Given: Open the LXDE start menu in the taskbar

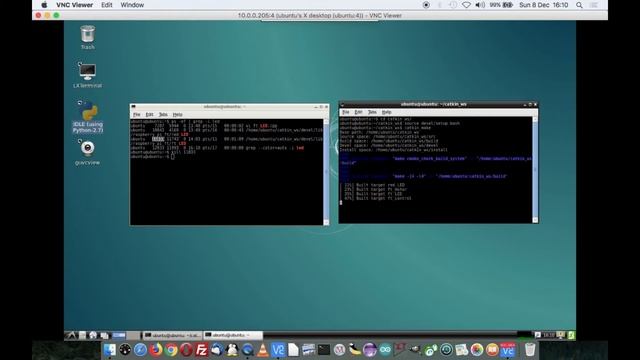Looking at the screenshot, I should click(x=71, y=335).
